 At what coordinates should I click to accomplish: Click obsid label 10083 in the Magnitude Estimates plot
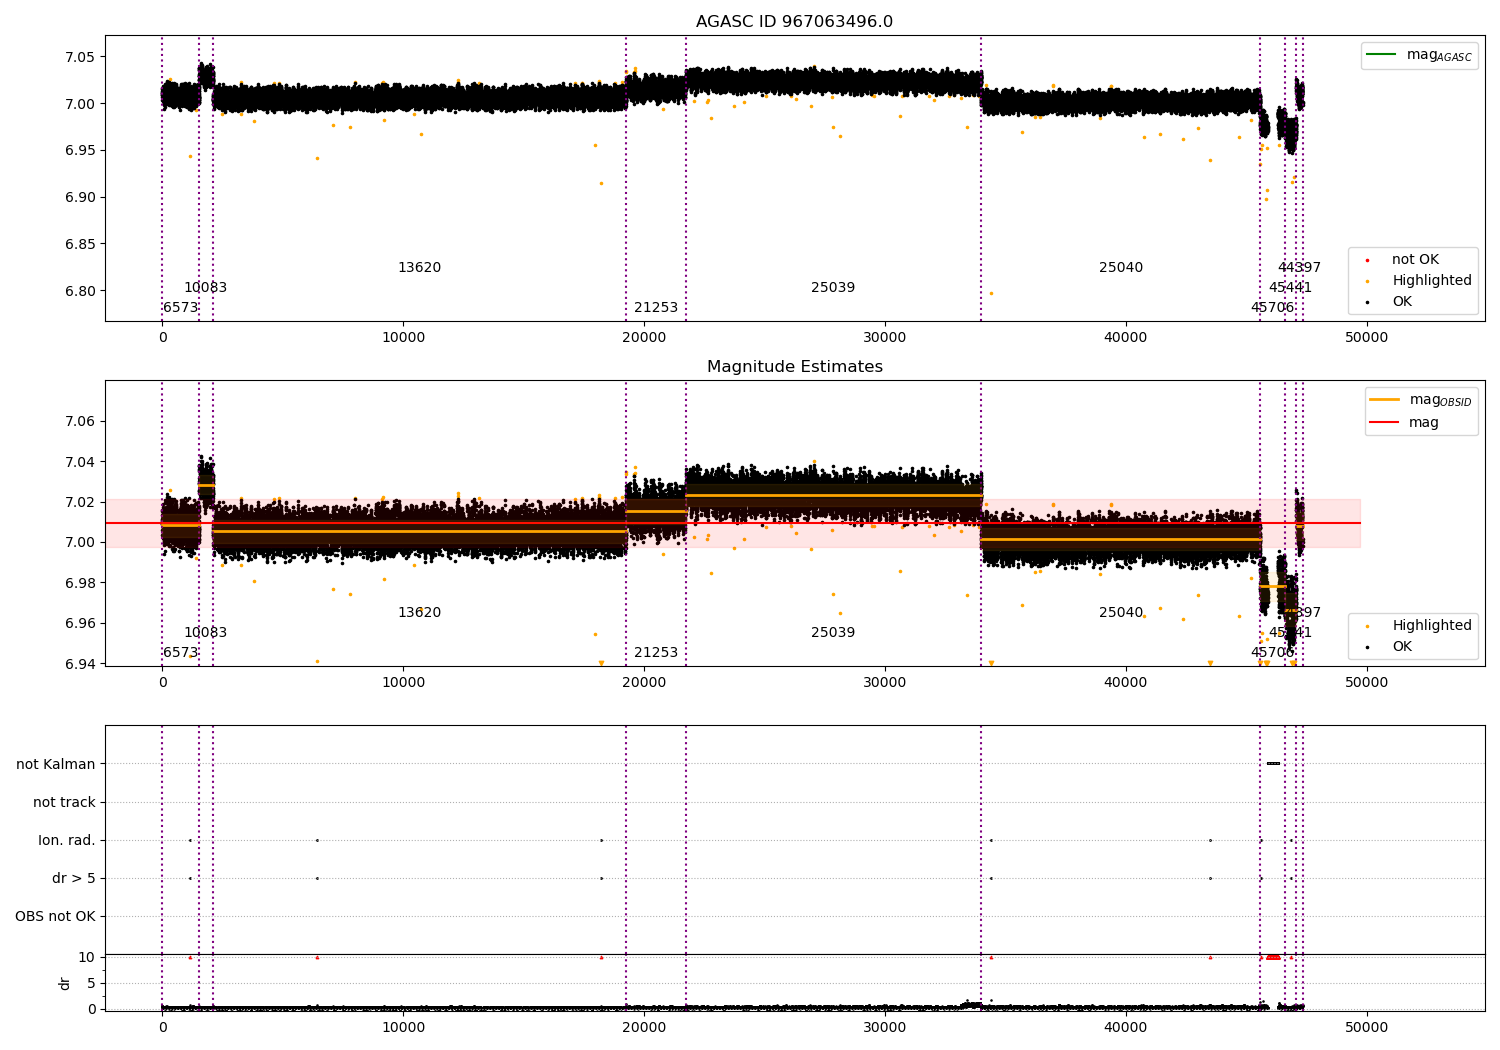[x=205, y=633]
